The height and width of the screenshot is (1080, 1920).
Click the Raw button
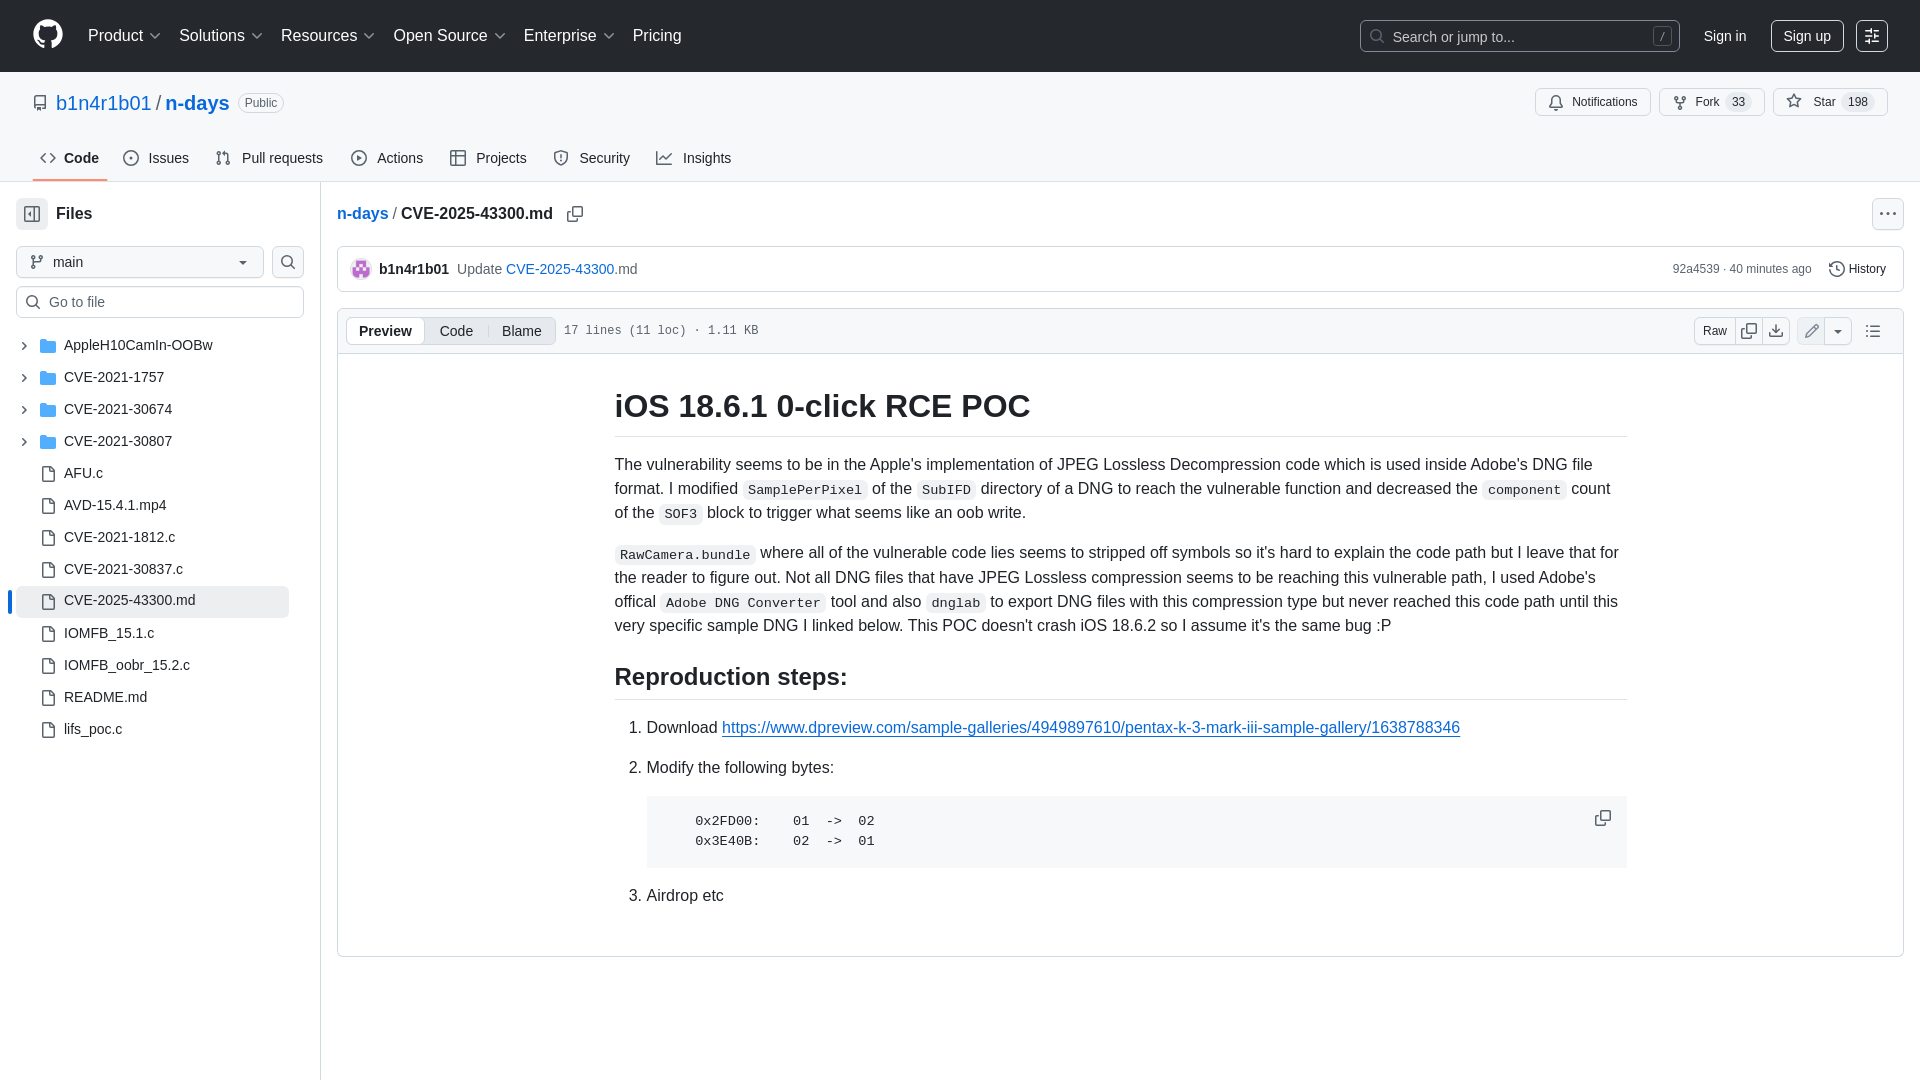click(x=1715, y=331)
